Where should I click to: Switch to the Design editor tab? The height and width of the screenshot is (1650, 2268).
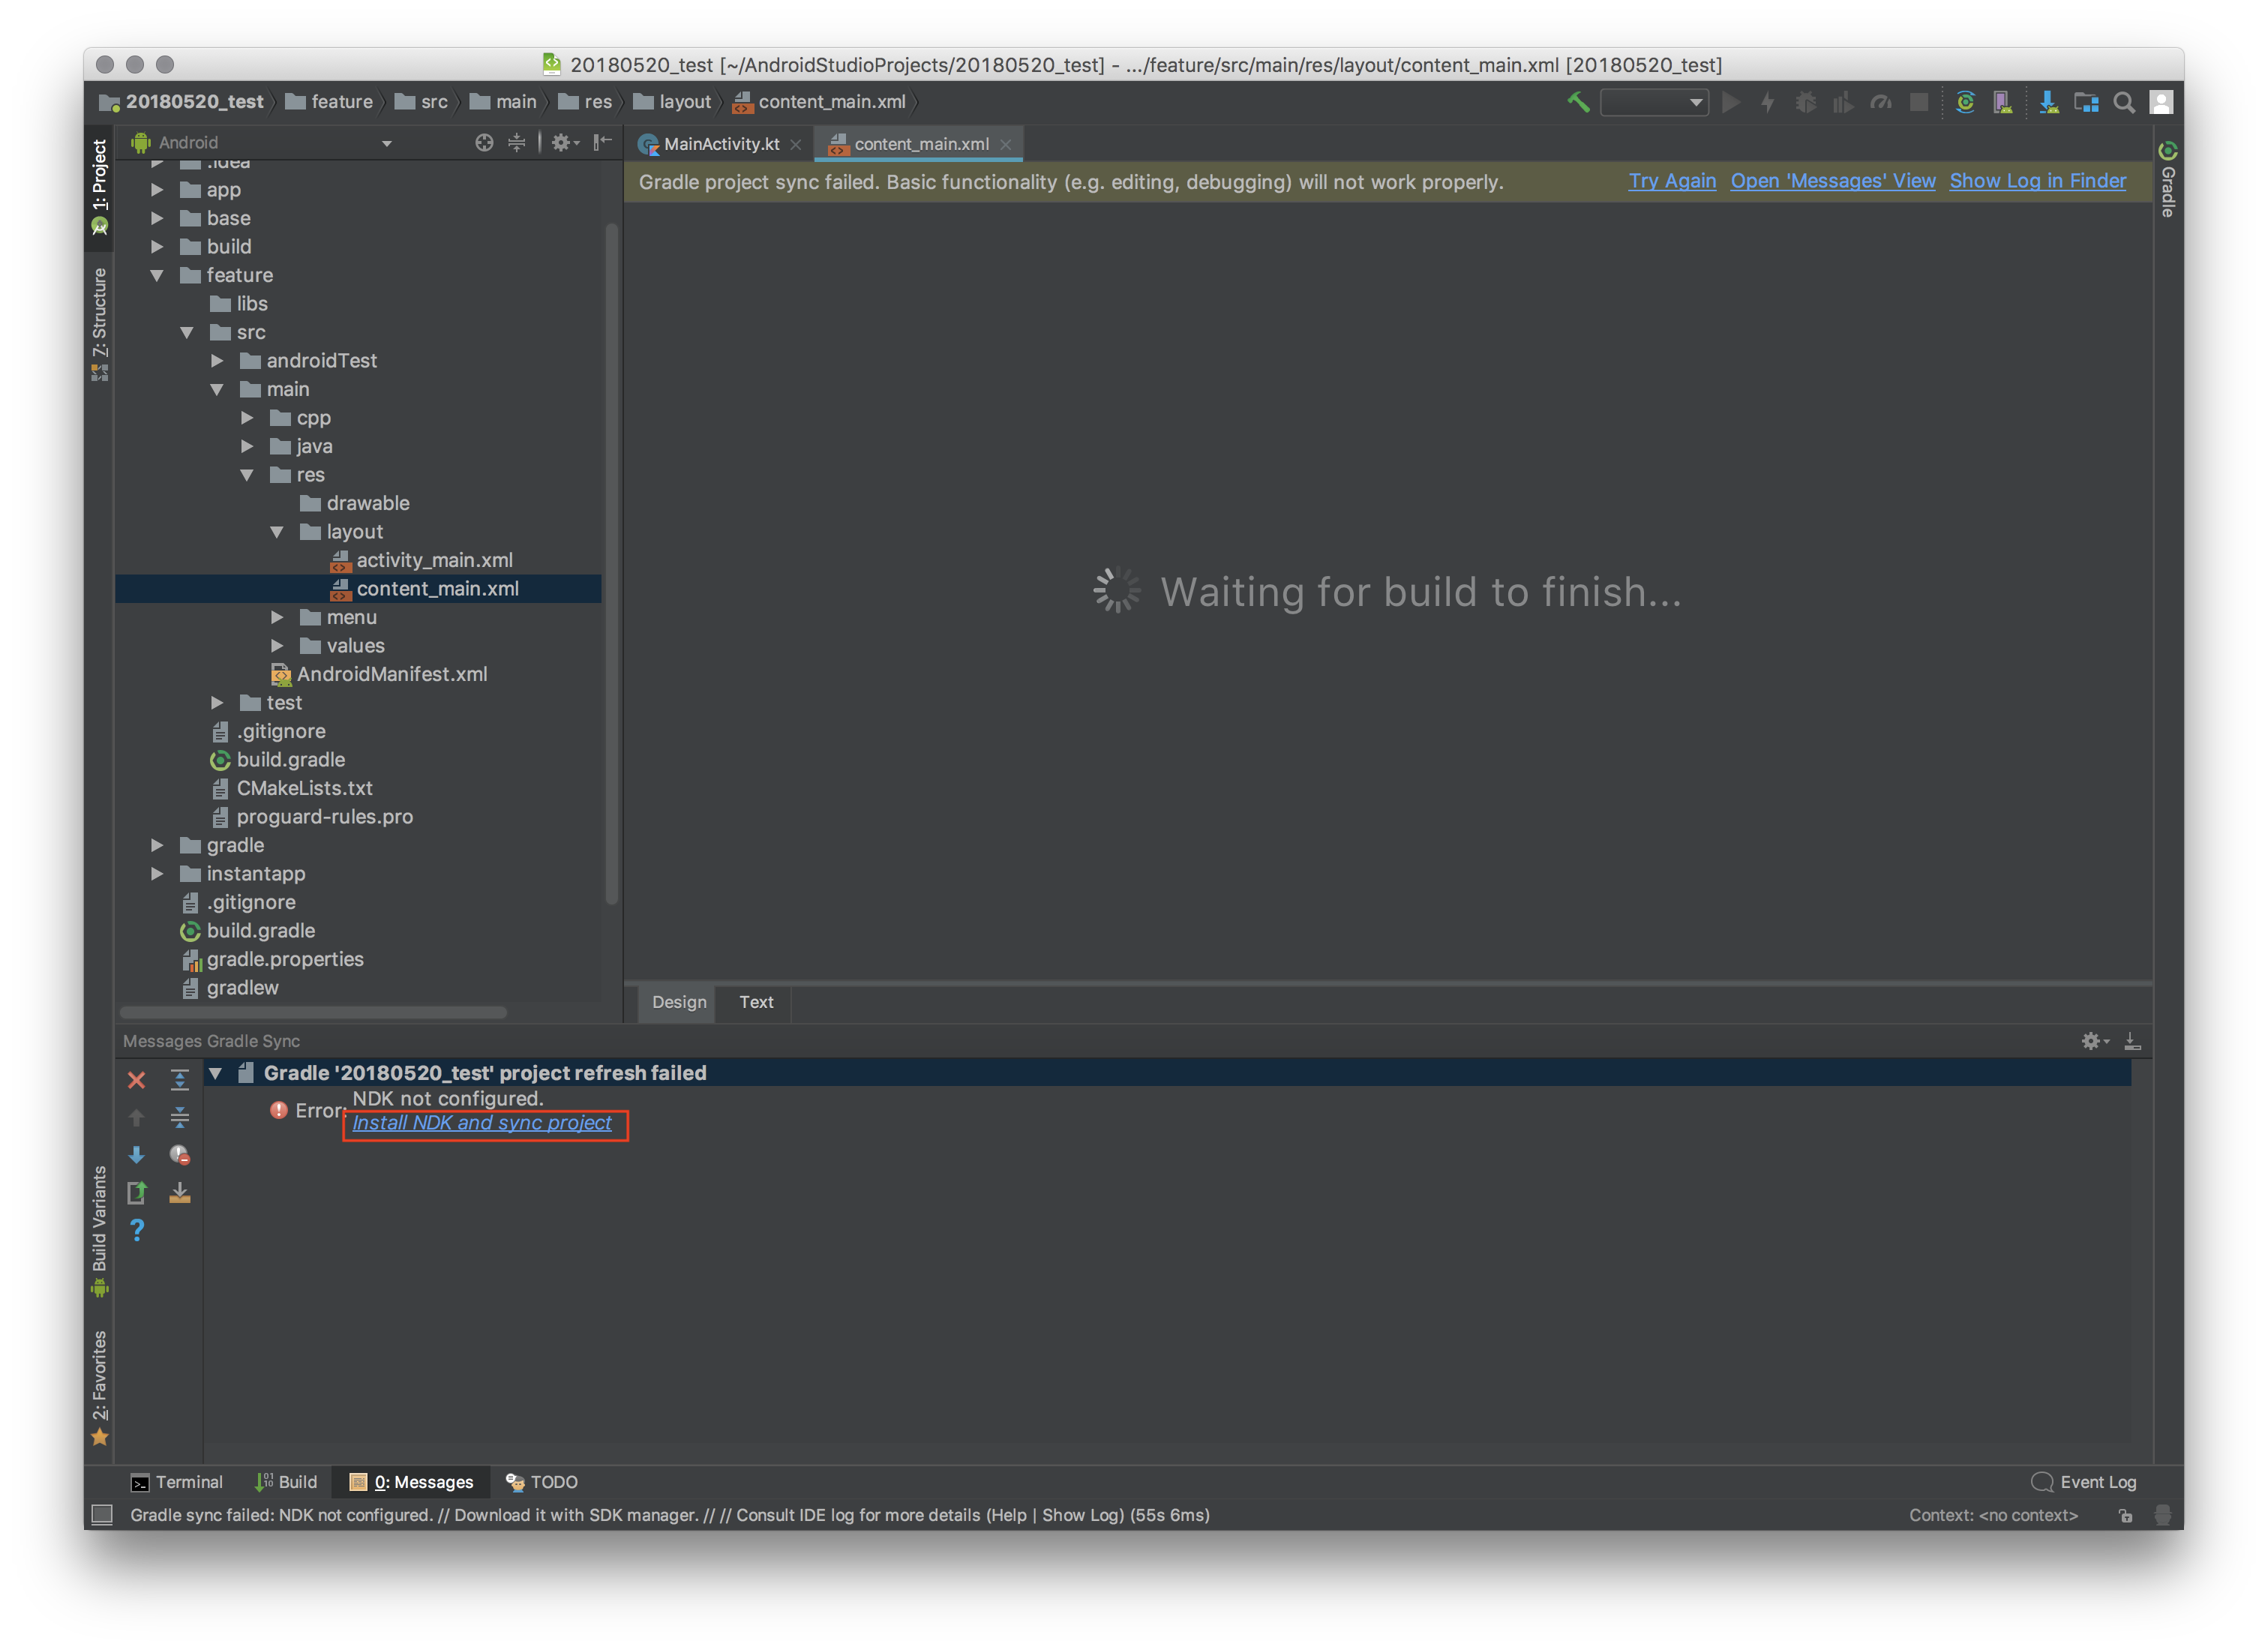point(679,1001)
